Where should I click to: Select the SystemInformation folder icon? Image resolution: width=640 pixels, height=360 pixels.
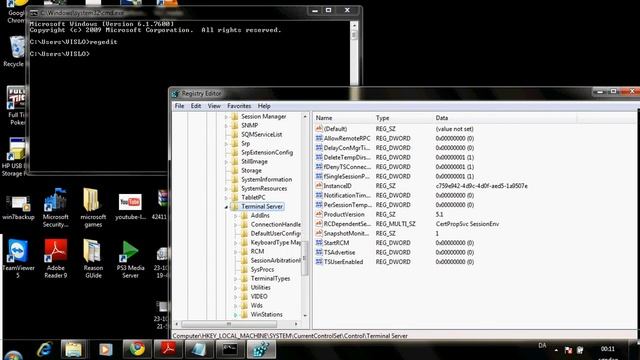point(235,179)
